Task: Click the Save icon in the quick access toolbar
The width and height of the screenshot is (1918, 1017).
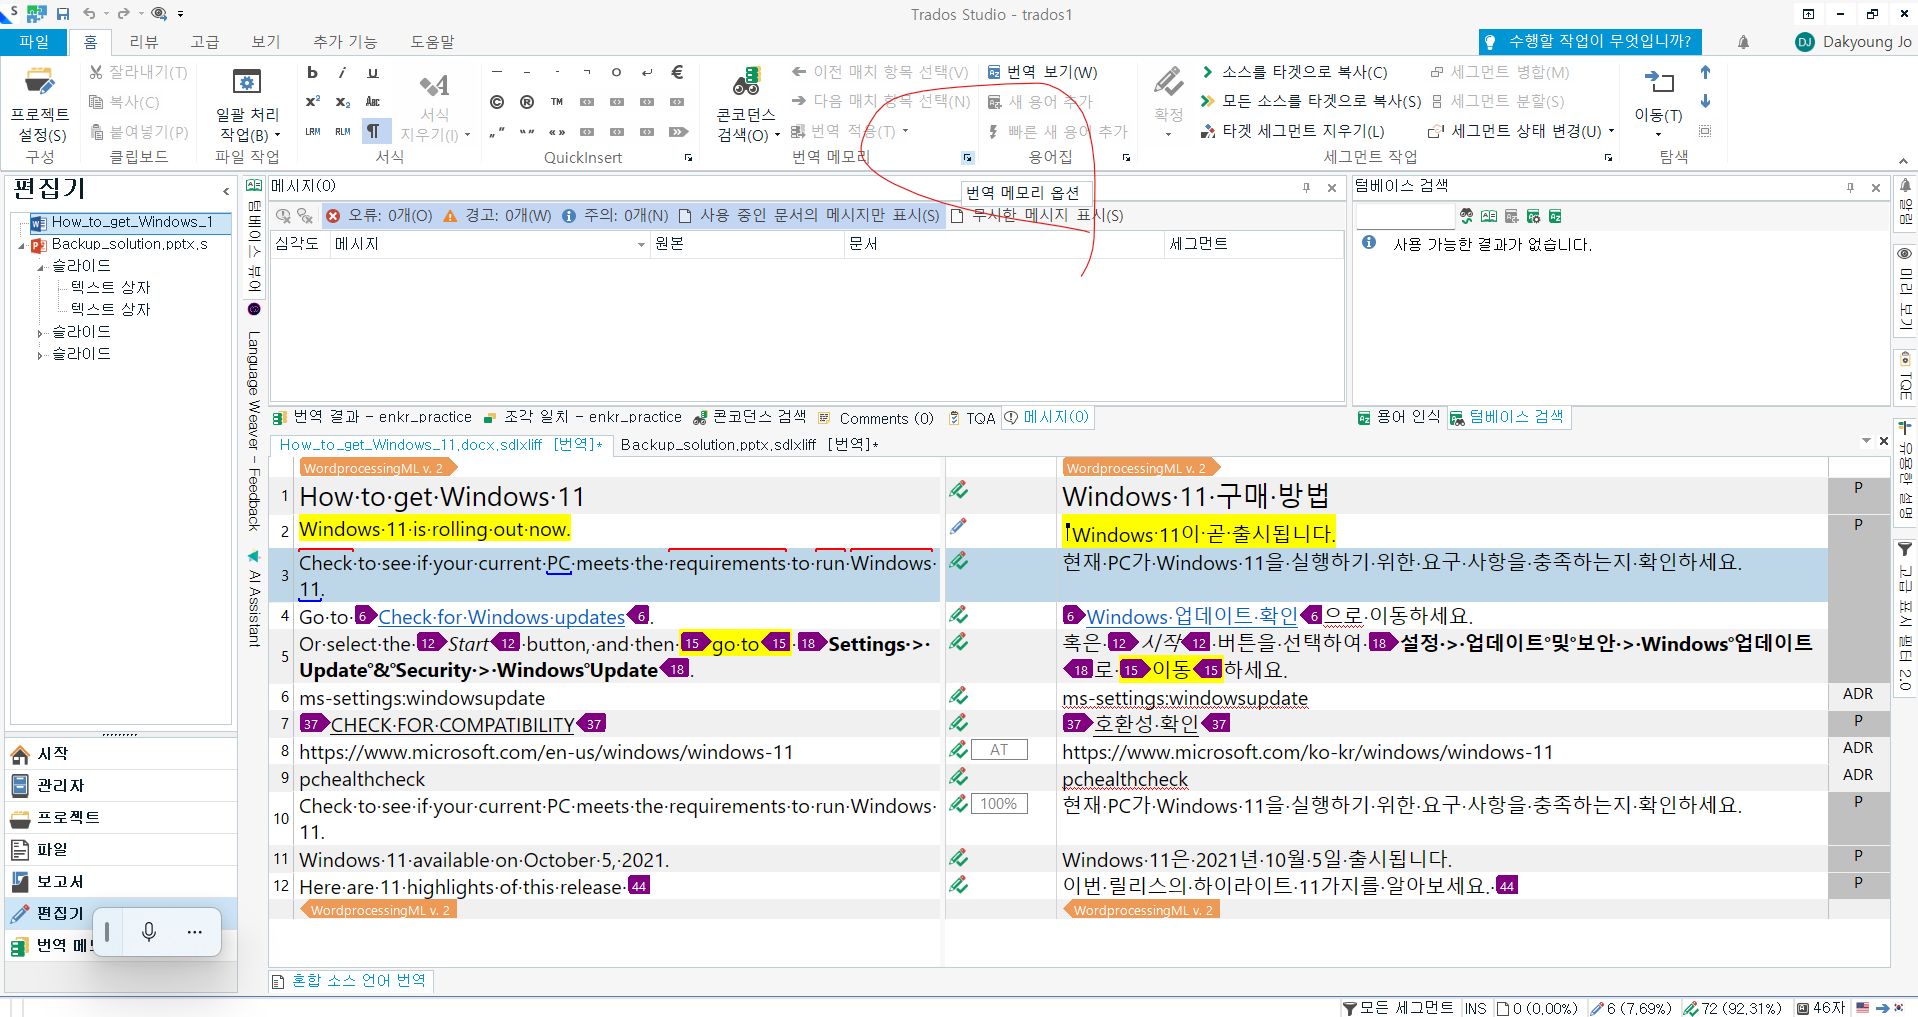Action: click(63, 14)
